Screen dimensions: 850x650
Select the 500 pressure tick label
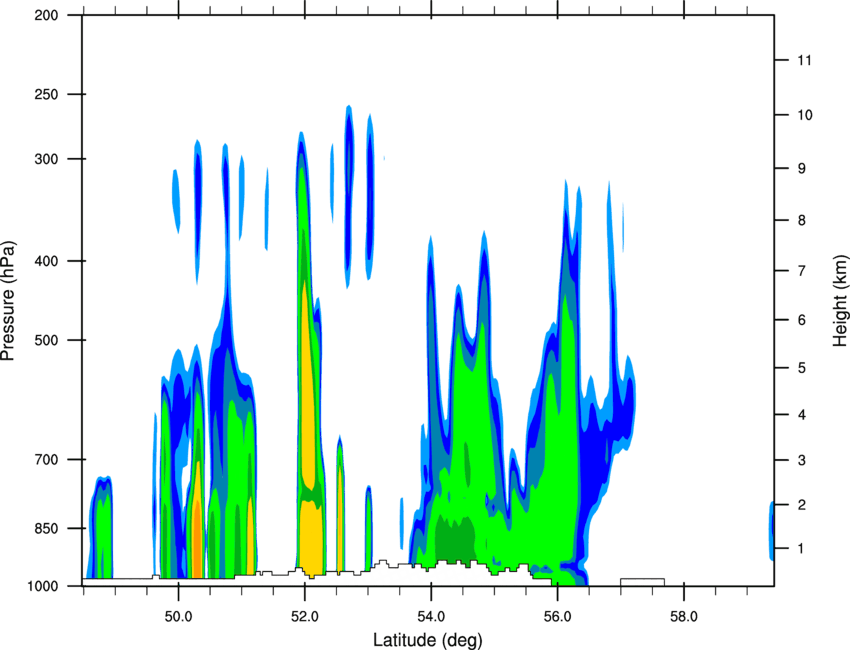(46, 340)
